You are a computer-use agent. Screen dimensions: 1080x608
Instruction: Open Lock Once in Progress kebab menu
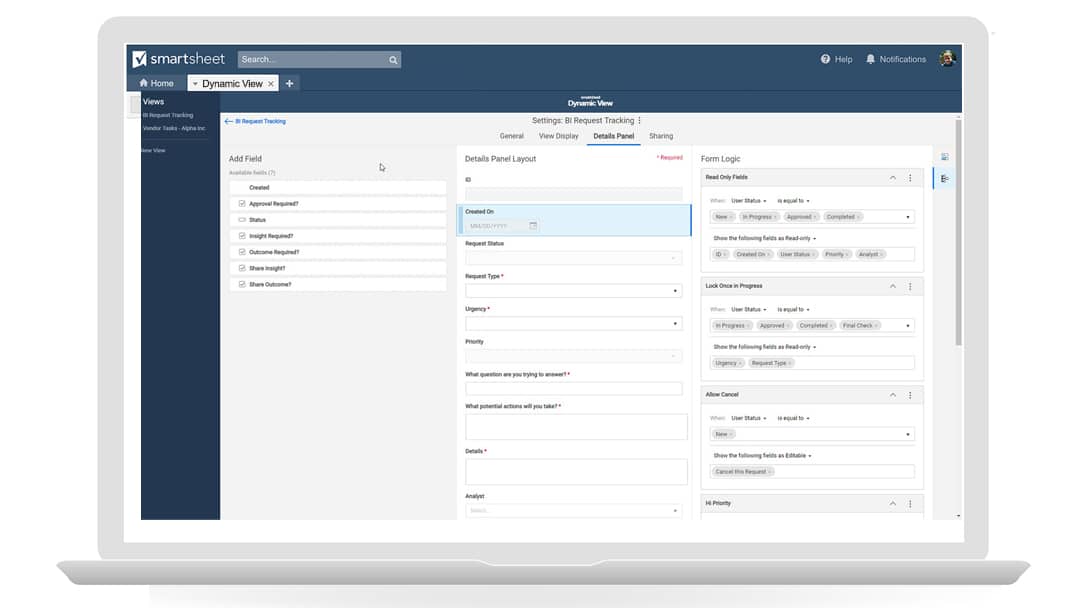tap(910, 286)
